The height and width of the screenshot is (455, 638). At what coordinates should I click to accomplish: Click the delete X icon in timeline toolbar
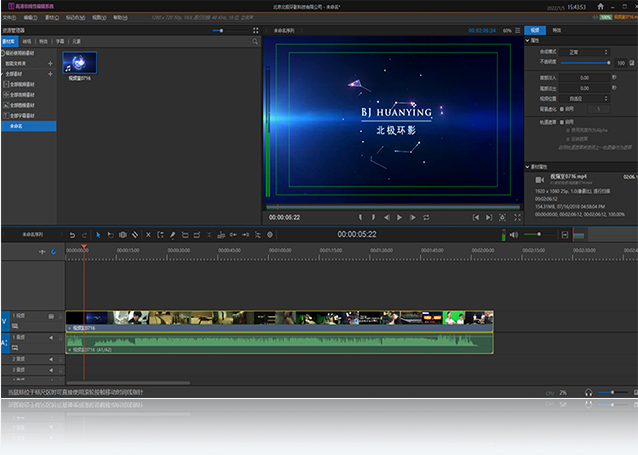point(148,234)
